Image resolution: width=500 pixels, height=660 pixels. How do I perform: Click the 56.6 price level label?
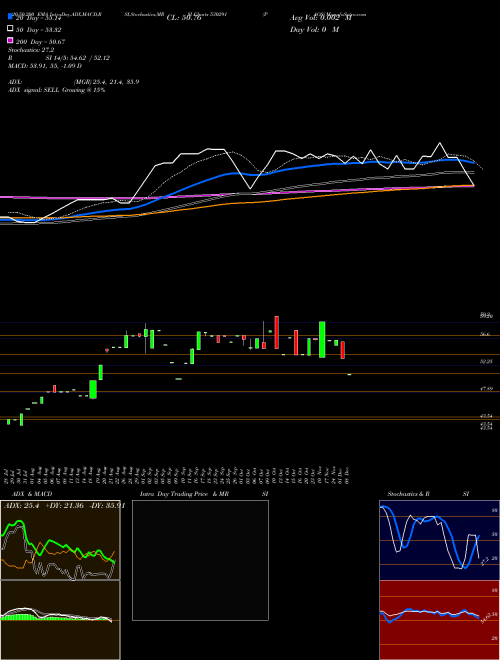point(485,334)
